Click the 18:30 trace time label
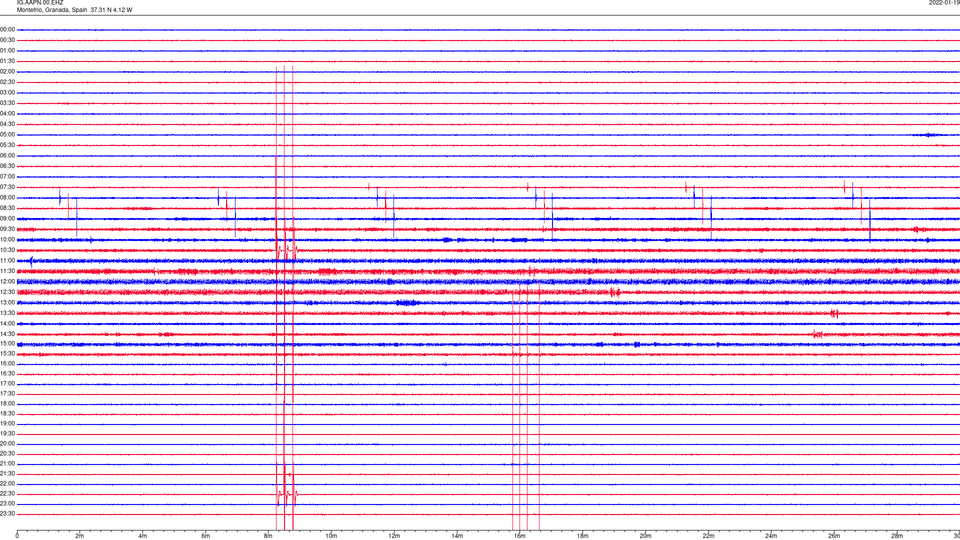Viewport: 960px width, 540px height. (x=8, y=414)
